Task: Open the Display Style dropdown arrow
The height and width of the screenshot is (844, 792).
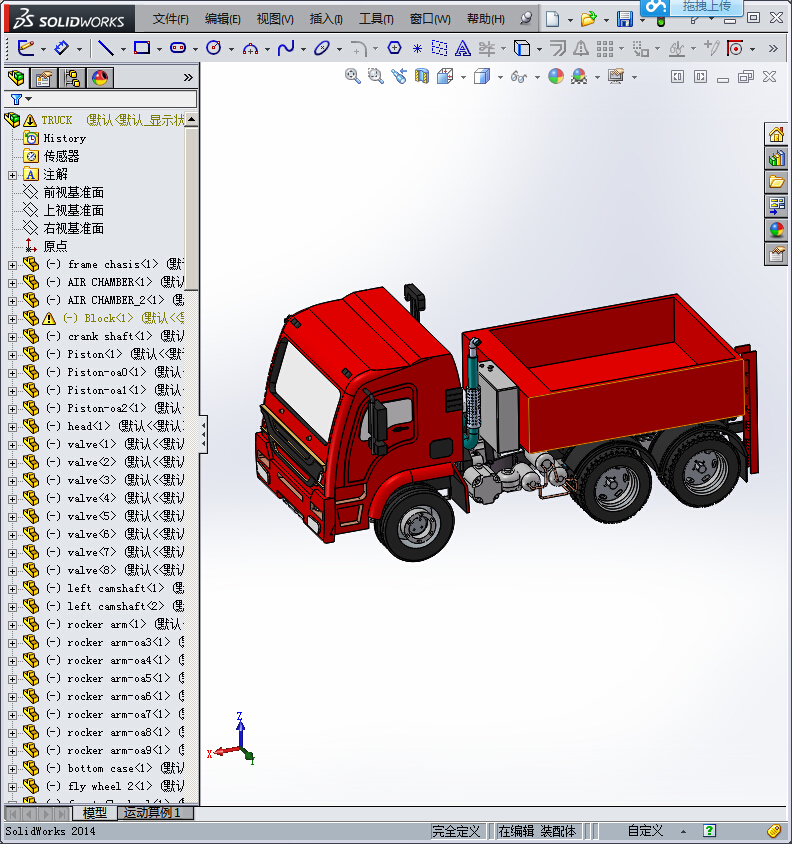Action: pos(500,78)
